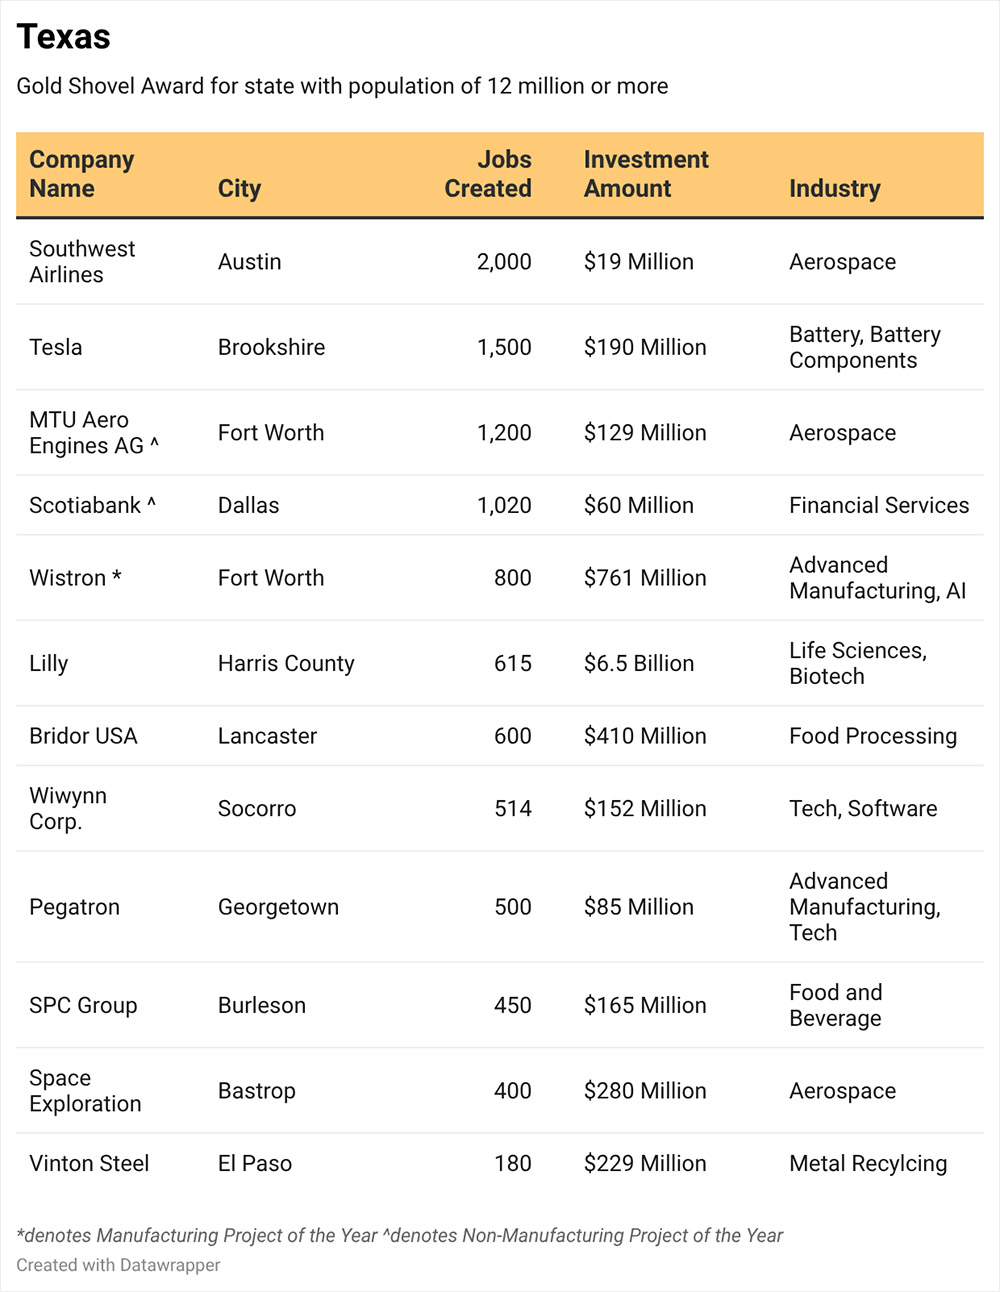Select the MTU Aero Engines AG entry
The height and width of the screenshot is (1292, 1000).
click(94, 433)
